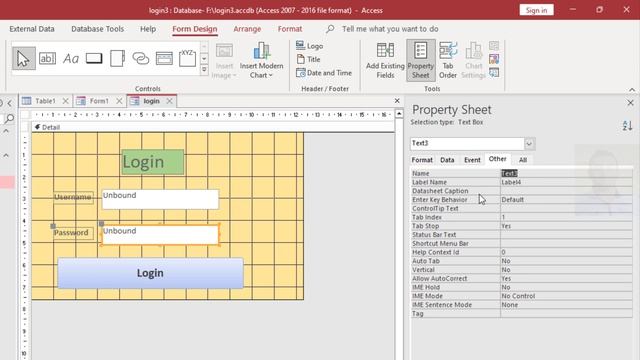Select the green Login heading label
Image resolution: width=640 pixels, height=360 pixels.
153,162
